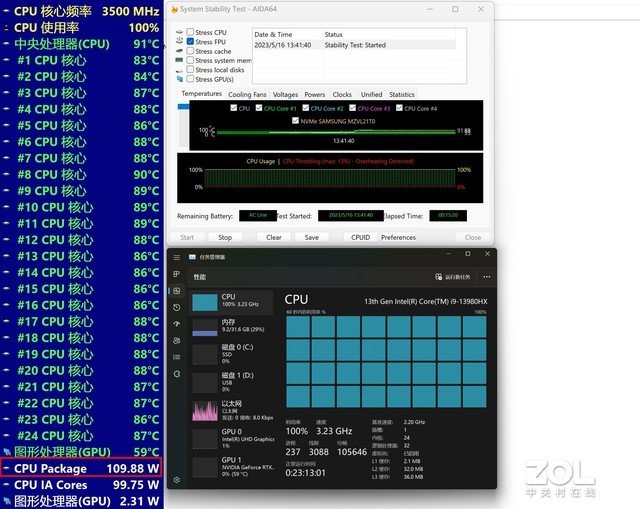Open App history icon in Task Manager
Viewport: 640px width, 509px height.
177,307
